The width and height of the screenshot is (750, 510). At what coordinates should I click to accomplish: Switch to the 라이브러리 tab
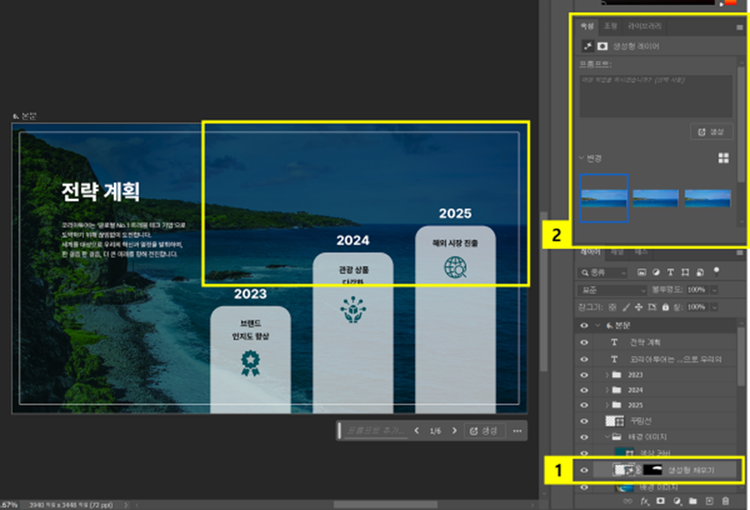644,26
